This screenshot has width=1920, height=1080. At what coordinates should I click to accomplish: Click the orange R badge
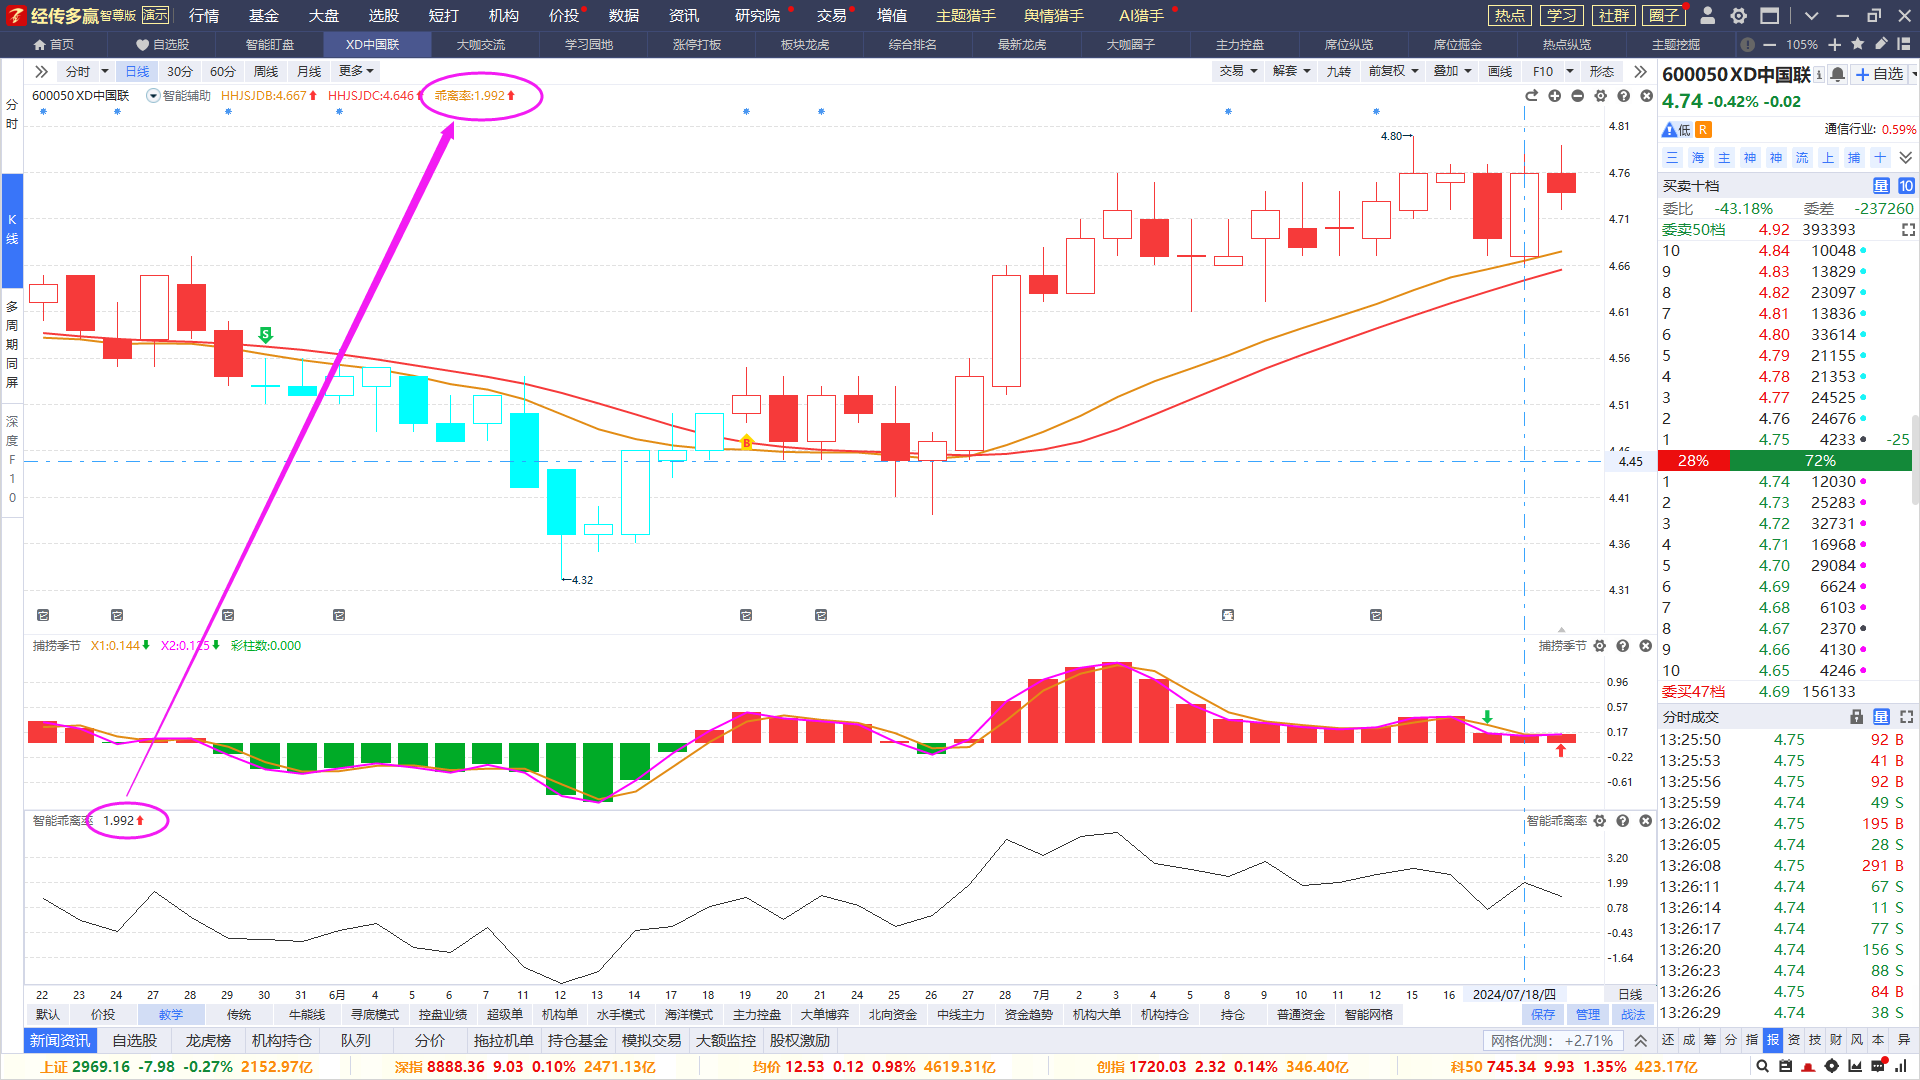(x=1703, y=130)
